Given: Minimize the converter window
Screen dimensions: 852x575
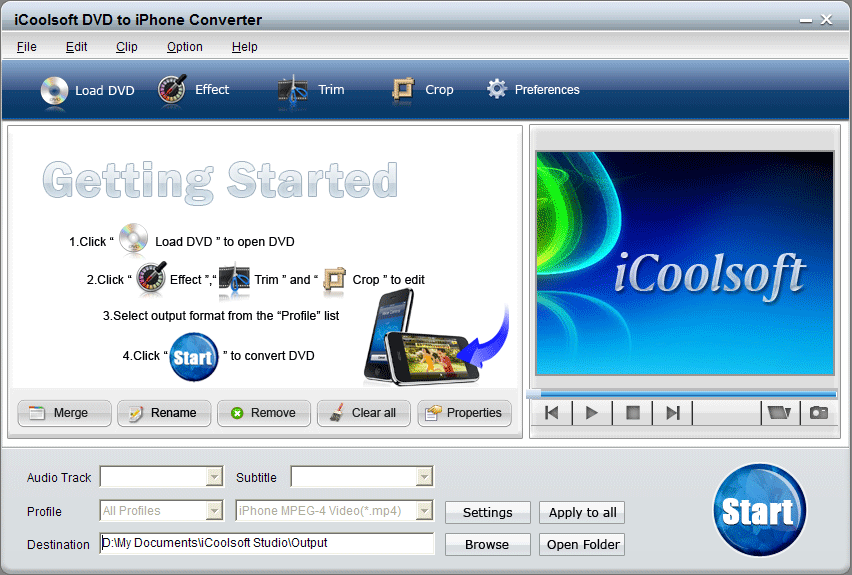Looking at the screenshot, I should tap(806, 20).
